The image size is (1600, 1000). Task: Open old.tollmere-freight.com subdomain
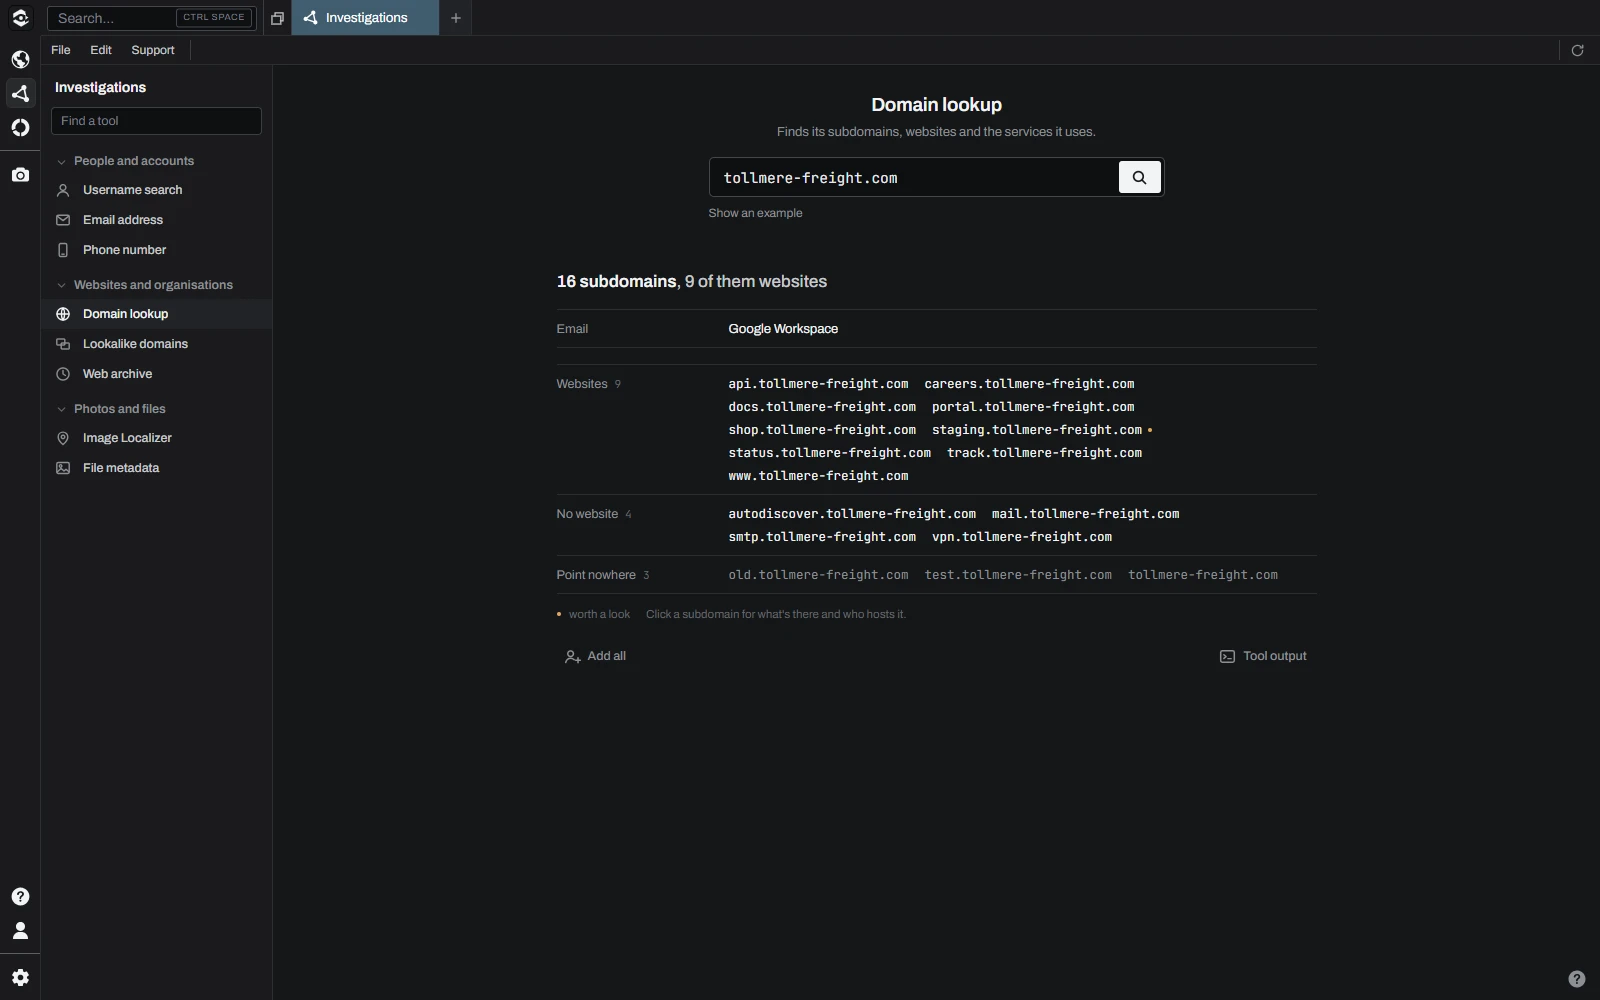coord(818,575)
